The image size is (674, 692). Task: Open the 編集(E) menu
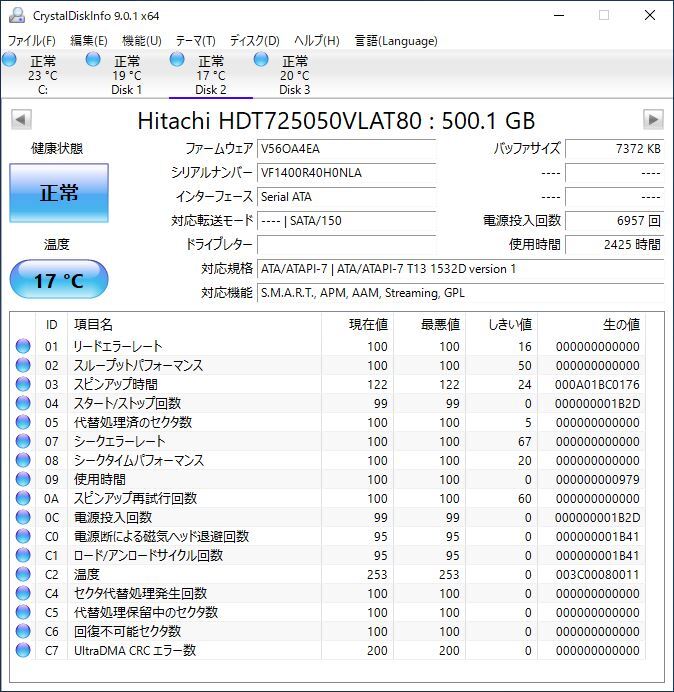[x=89, y=41]
